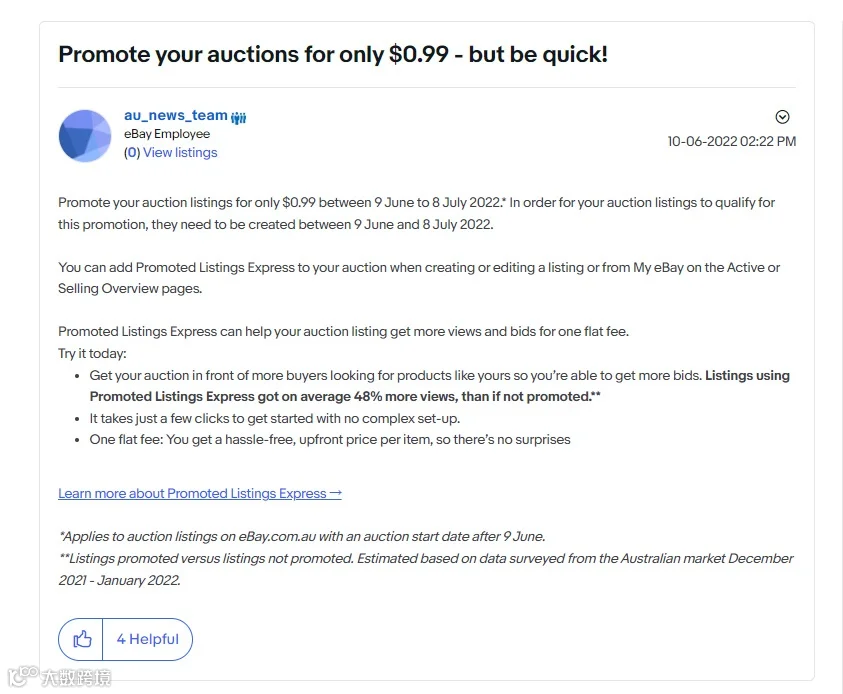Click the One flat fee bullet point

pos(330,440)
